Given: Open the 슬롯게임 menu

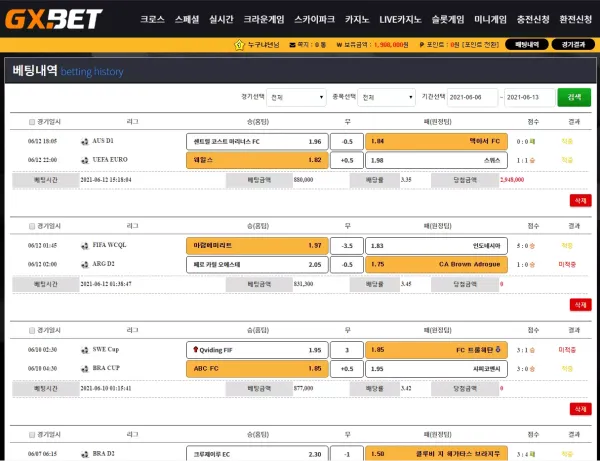Looking at the screenshot, I should pyautogui.click(x=448, y=19).
